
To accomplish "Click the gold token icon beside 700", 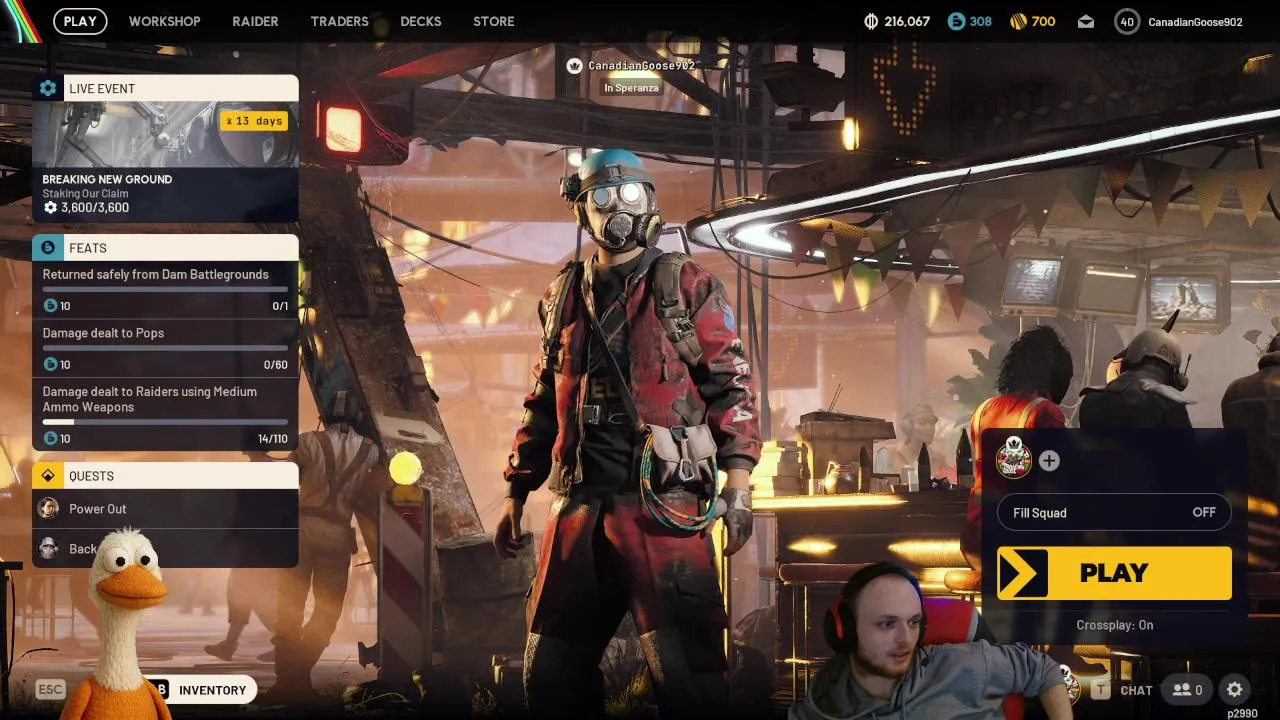I will tap(1018, 21).
